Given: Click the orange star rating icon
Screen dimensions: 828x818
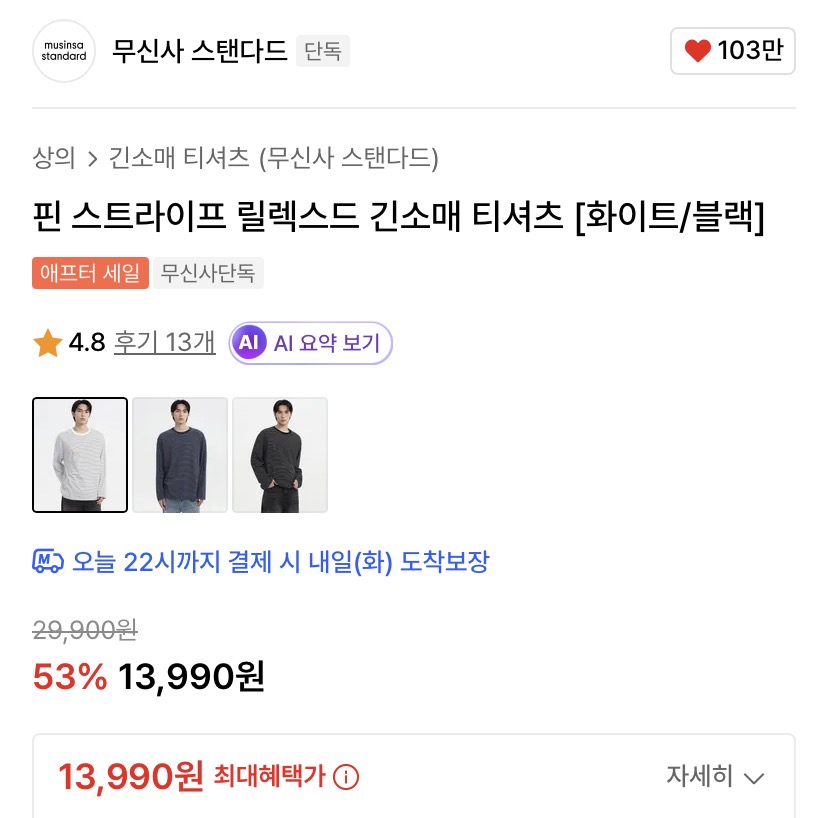Looking at the screenshot, I should click(x=47, y=344).
